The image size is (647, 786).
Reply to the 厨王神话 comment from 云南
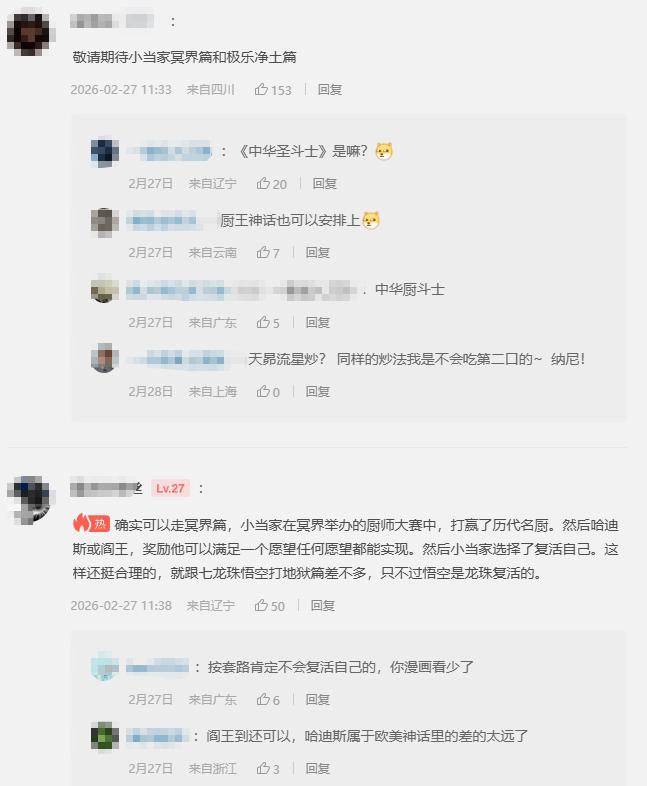318,253
